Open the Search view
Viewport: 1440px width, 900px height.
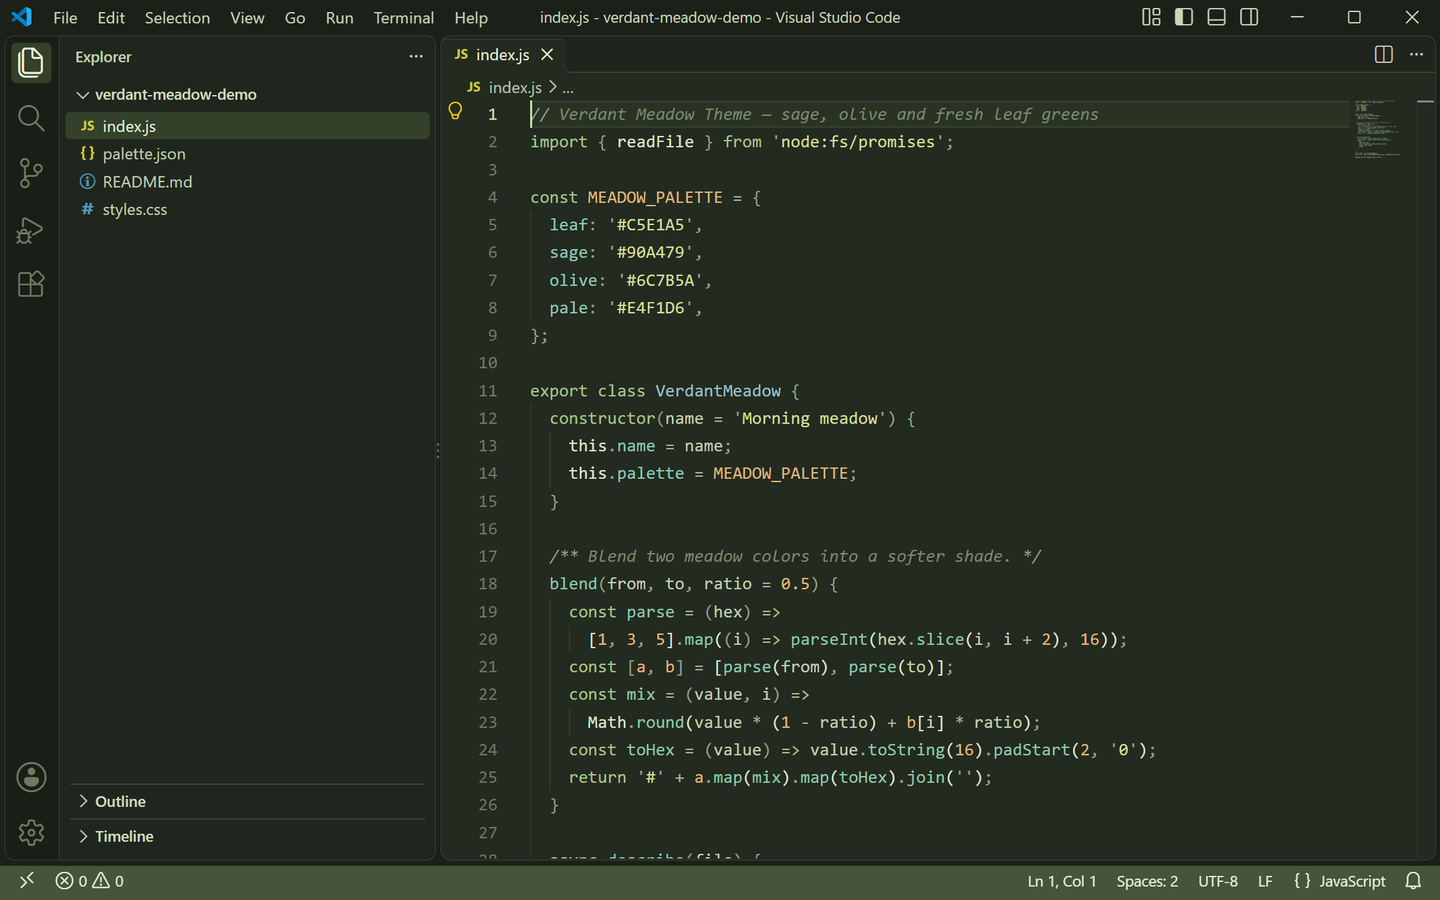coord(31,118)
